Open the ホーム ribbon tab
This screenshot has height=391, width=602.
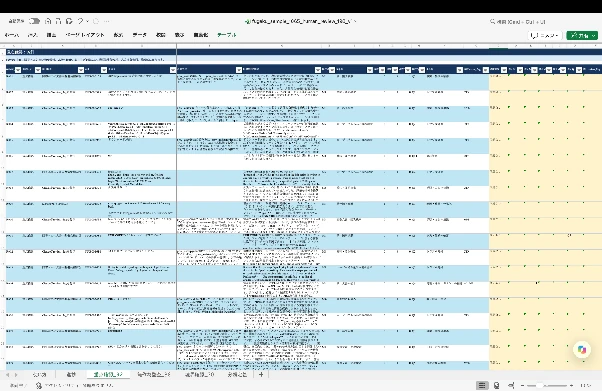click(x=12, y=35)
